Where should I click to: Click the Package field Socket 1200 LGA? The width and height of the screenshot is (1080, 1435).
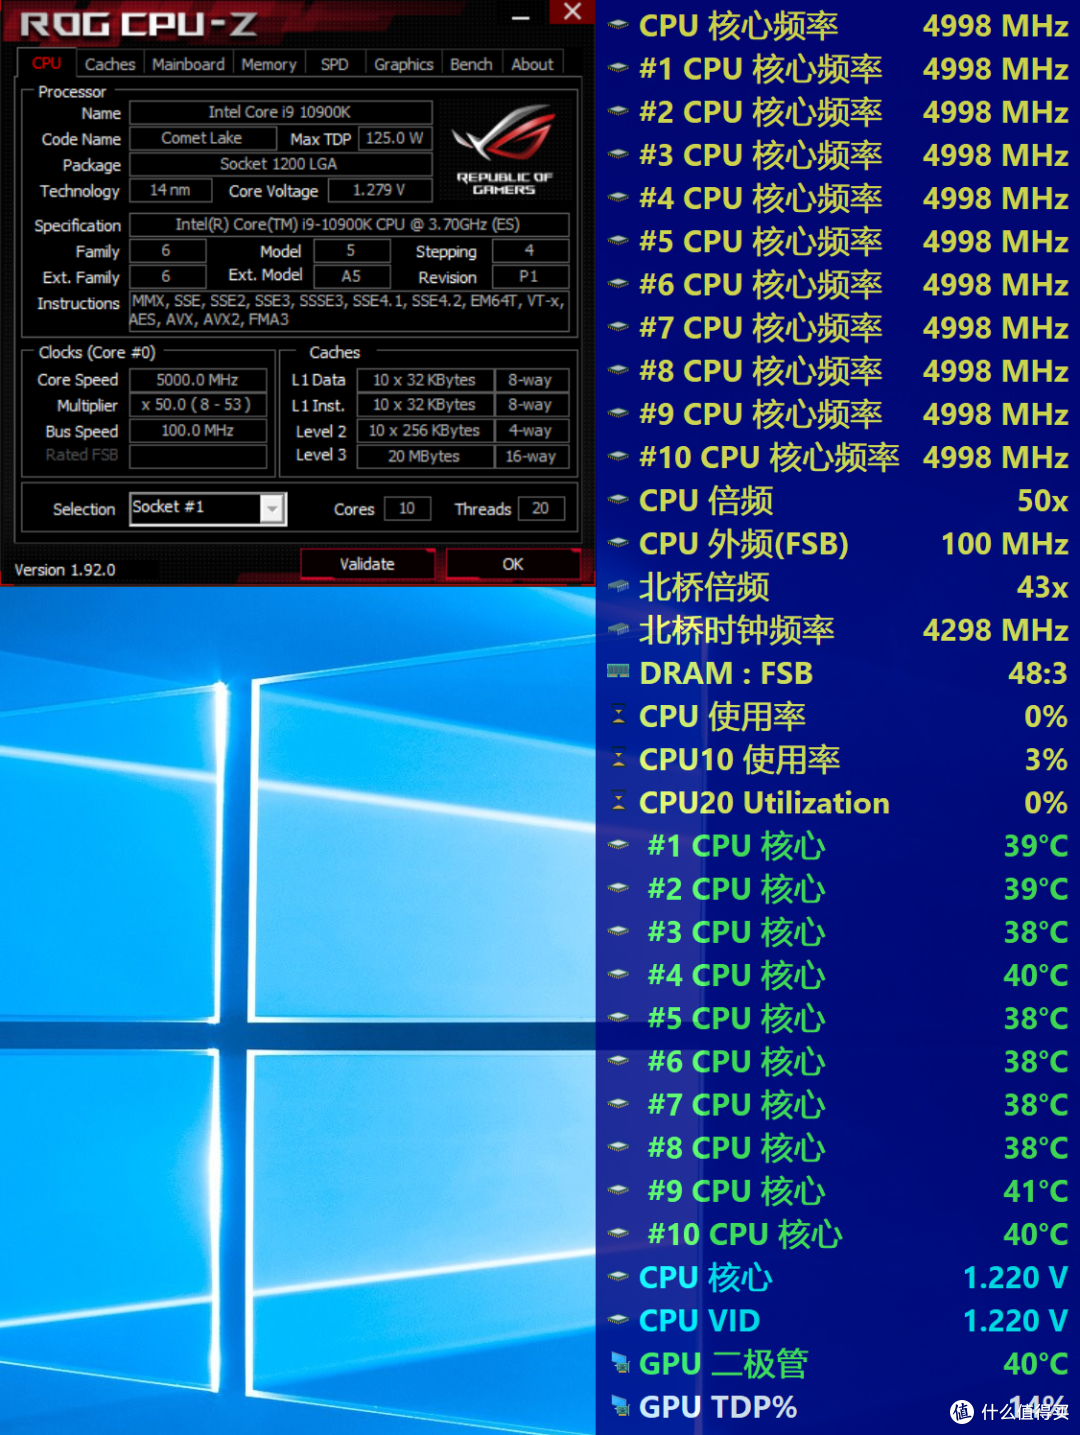[x=280, y=164]
